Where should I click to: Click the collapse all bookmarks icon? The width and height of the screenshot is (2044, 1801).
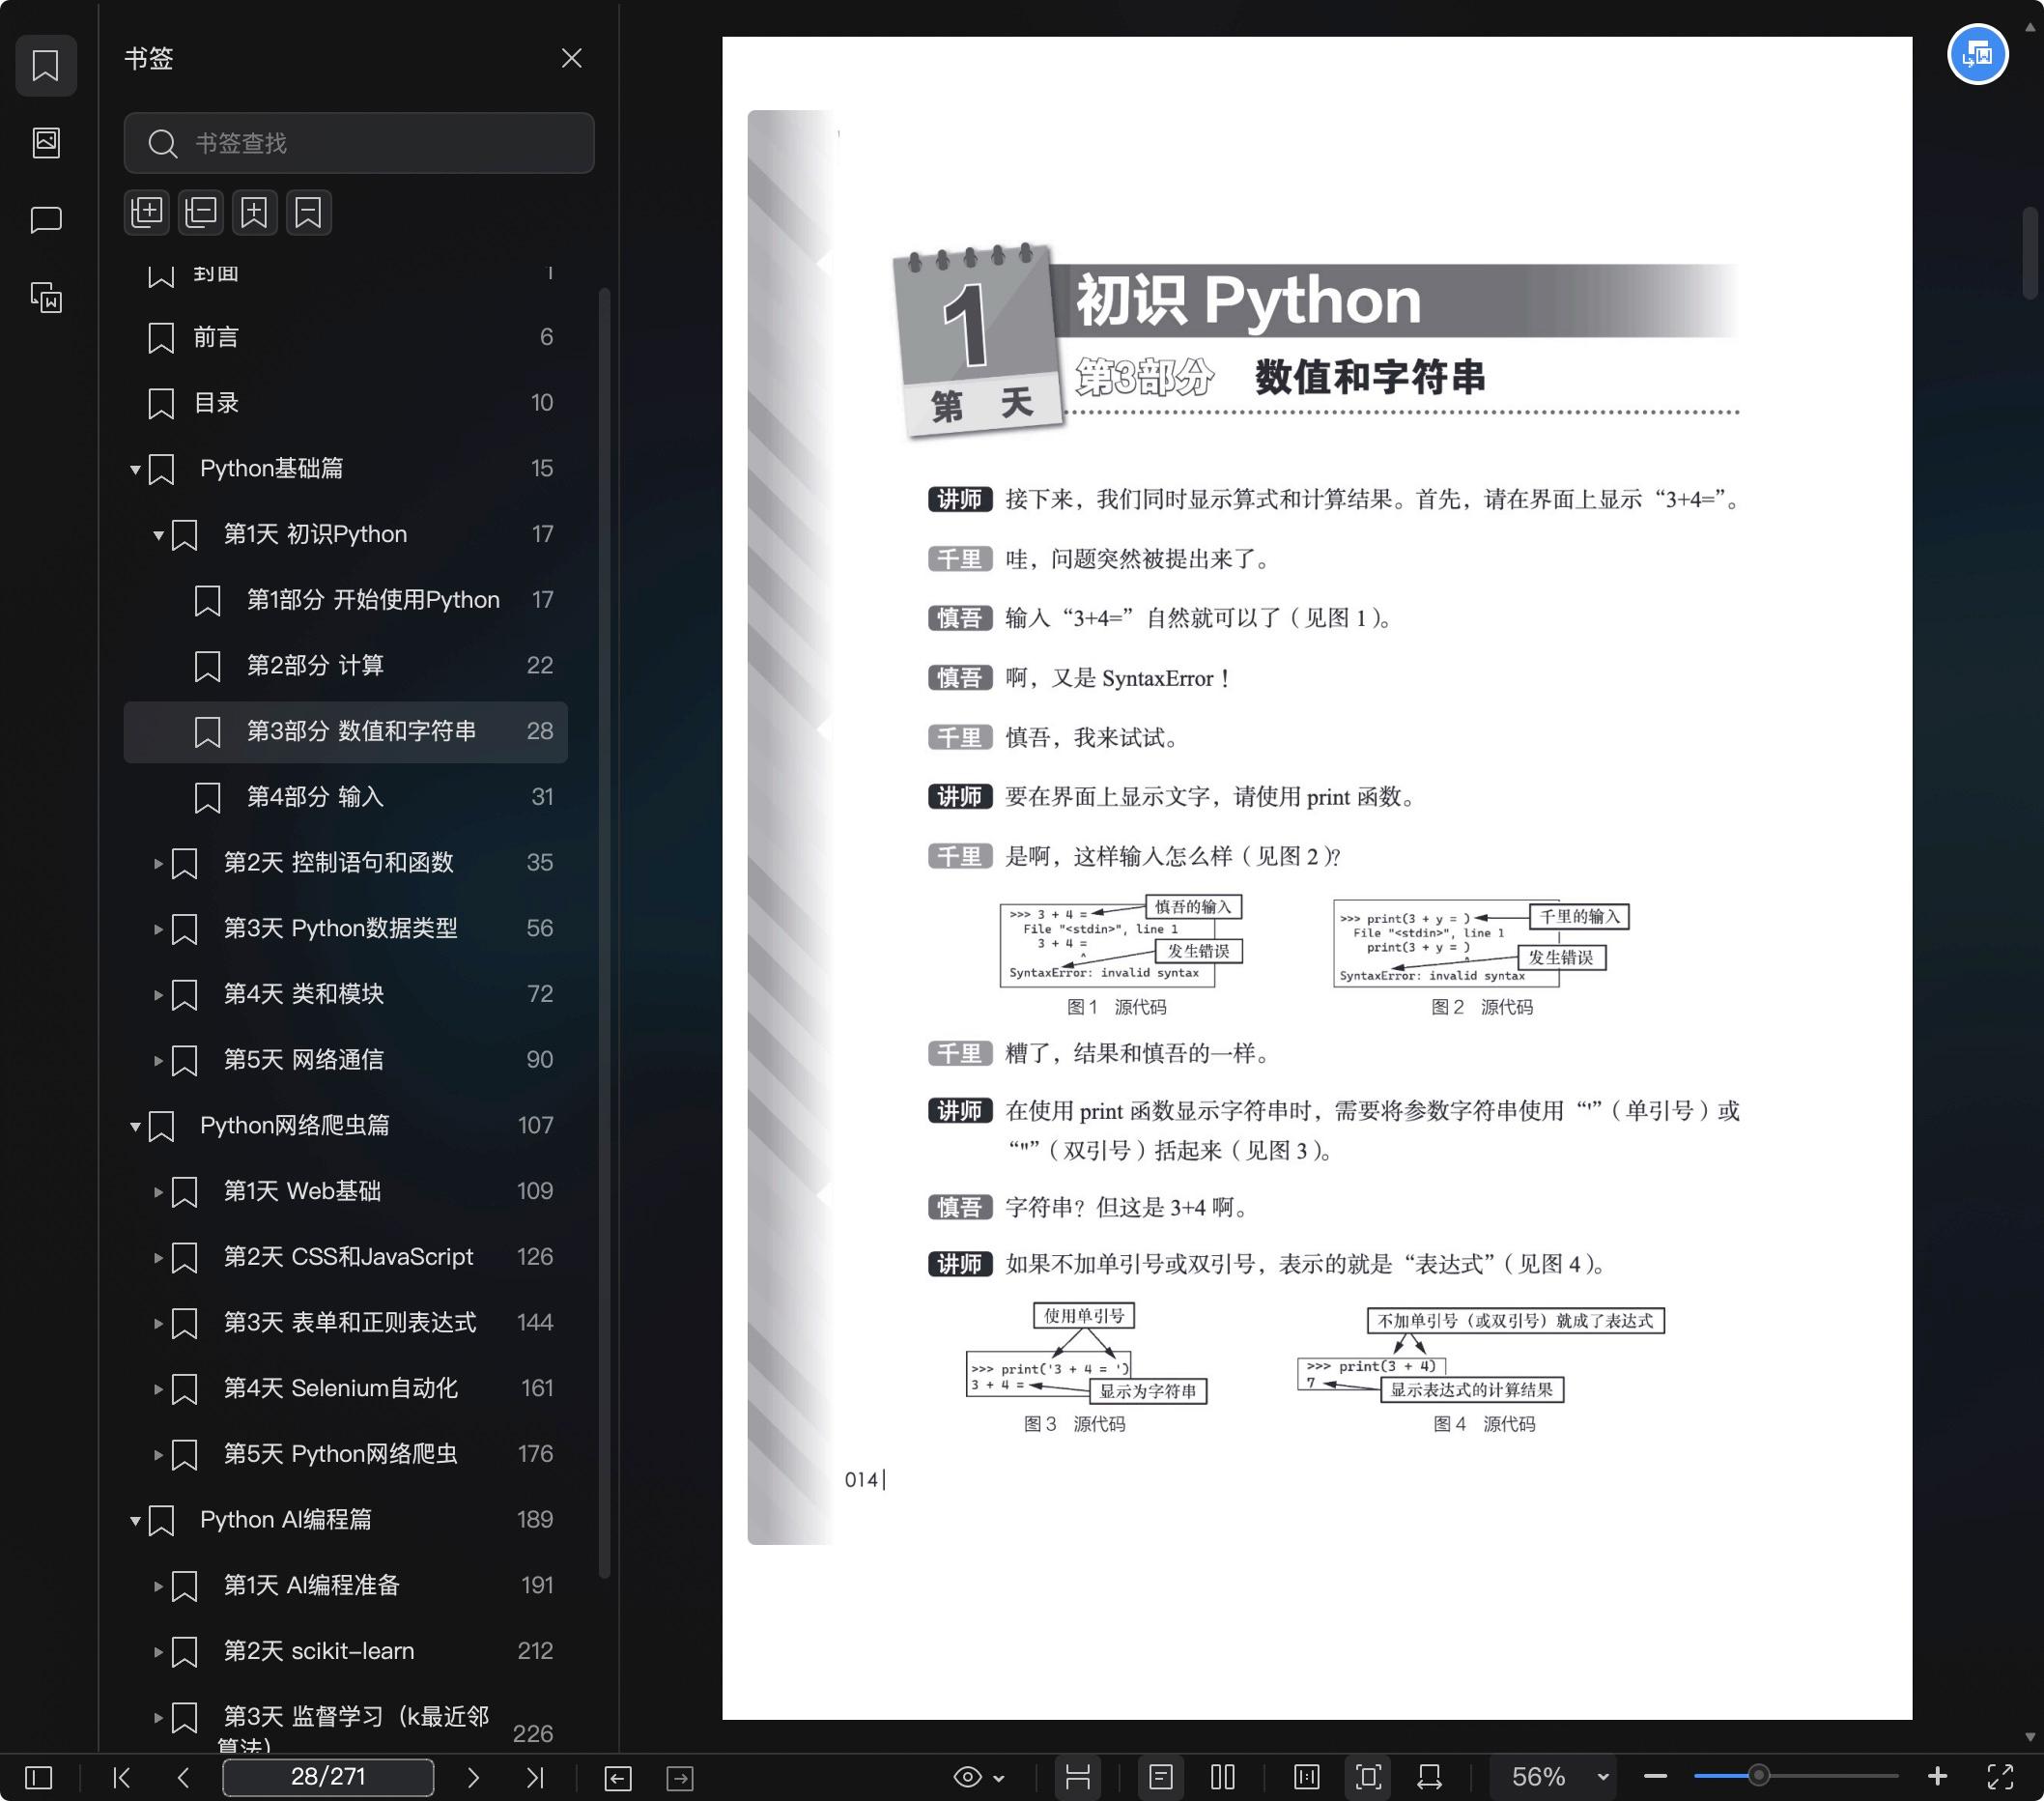coord(201,212)
